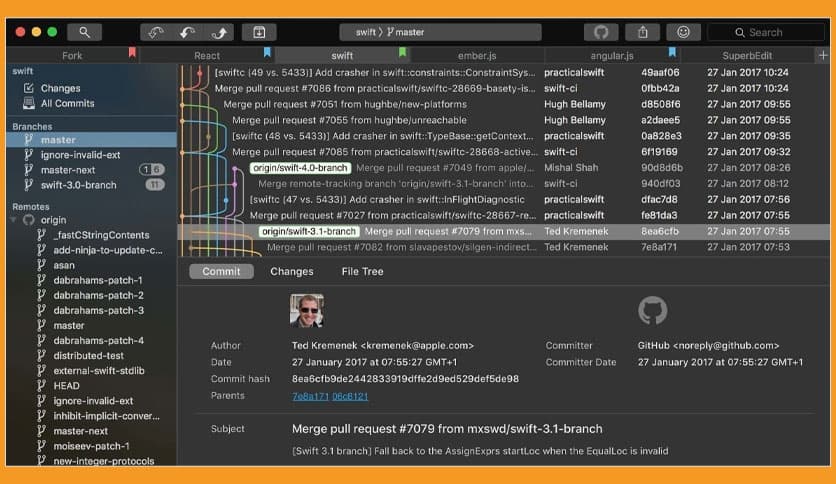Switch to the React repository tab

click(207, 56)
